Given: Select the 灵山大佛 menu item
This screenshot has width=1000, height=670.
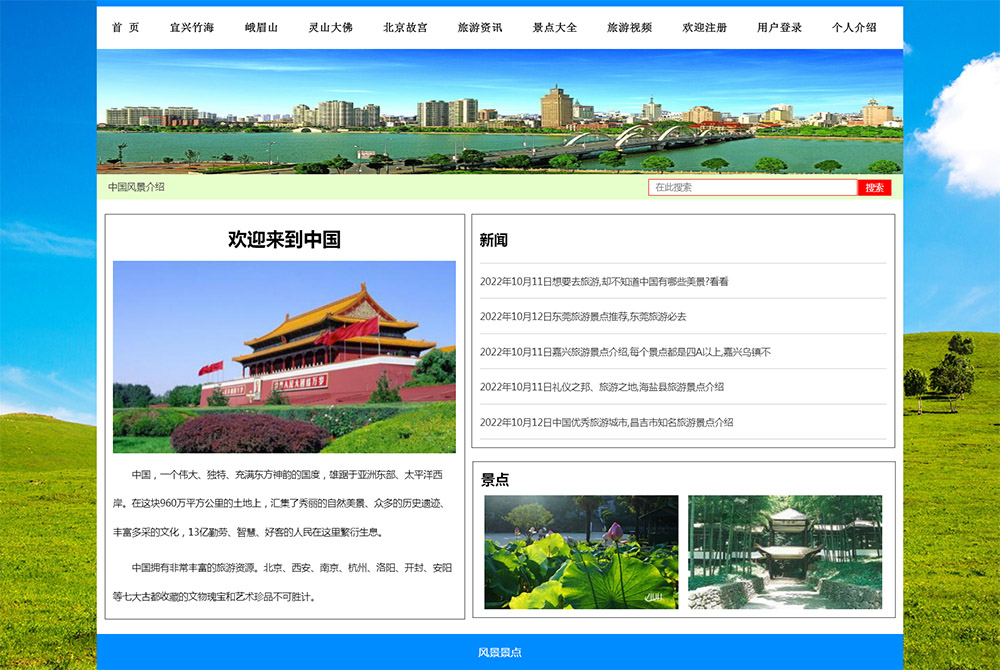Looking at the screenshot, I should (x=330, y=27).
